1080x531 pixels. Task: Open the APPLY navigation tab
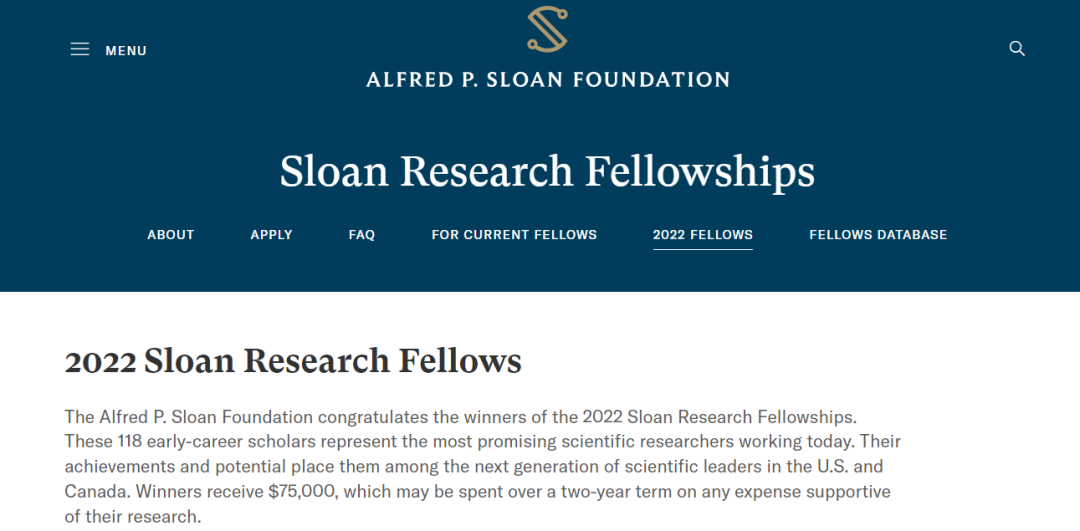coord(271,235)
